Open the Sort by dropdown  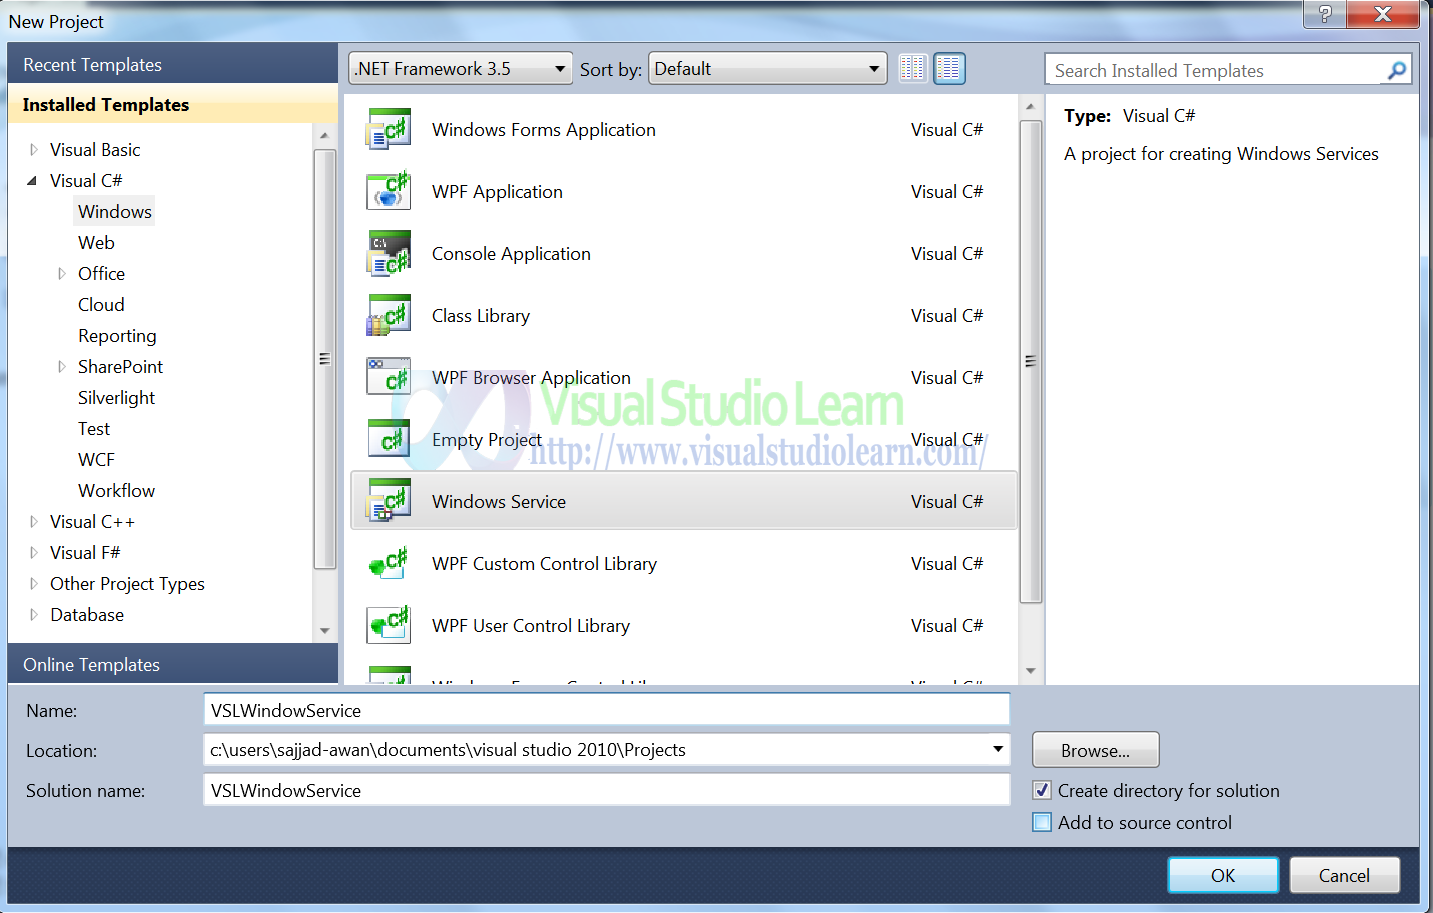pyautogui.click(x=767, y=69)
